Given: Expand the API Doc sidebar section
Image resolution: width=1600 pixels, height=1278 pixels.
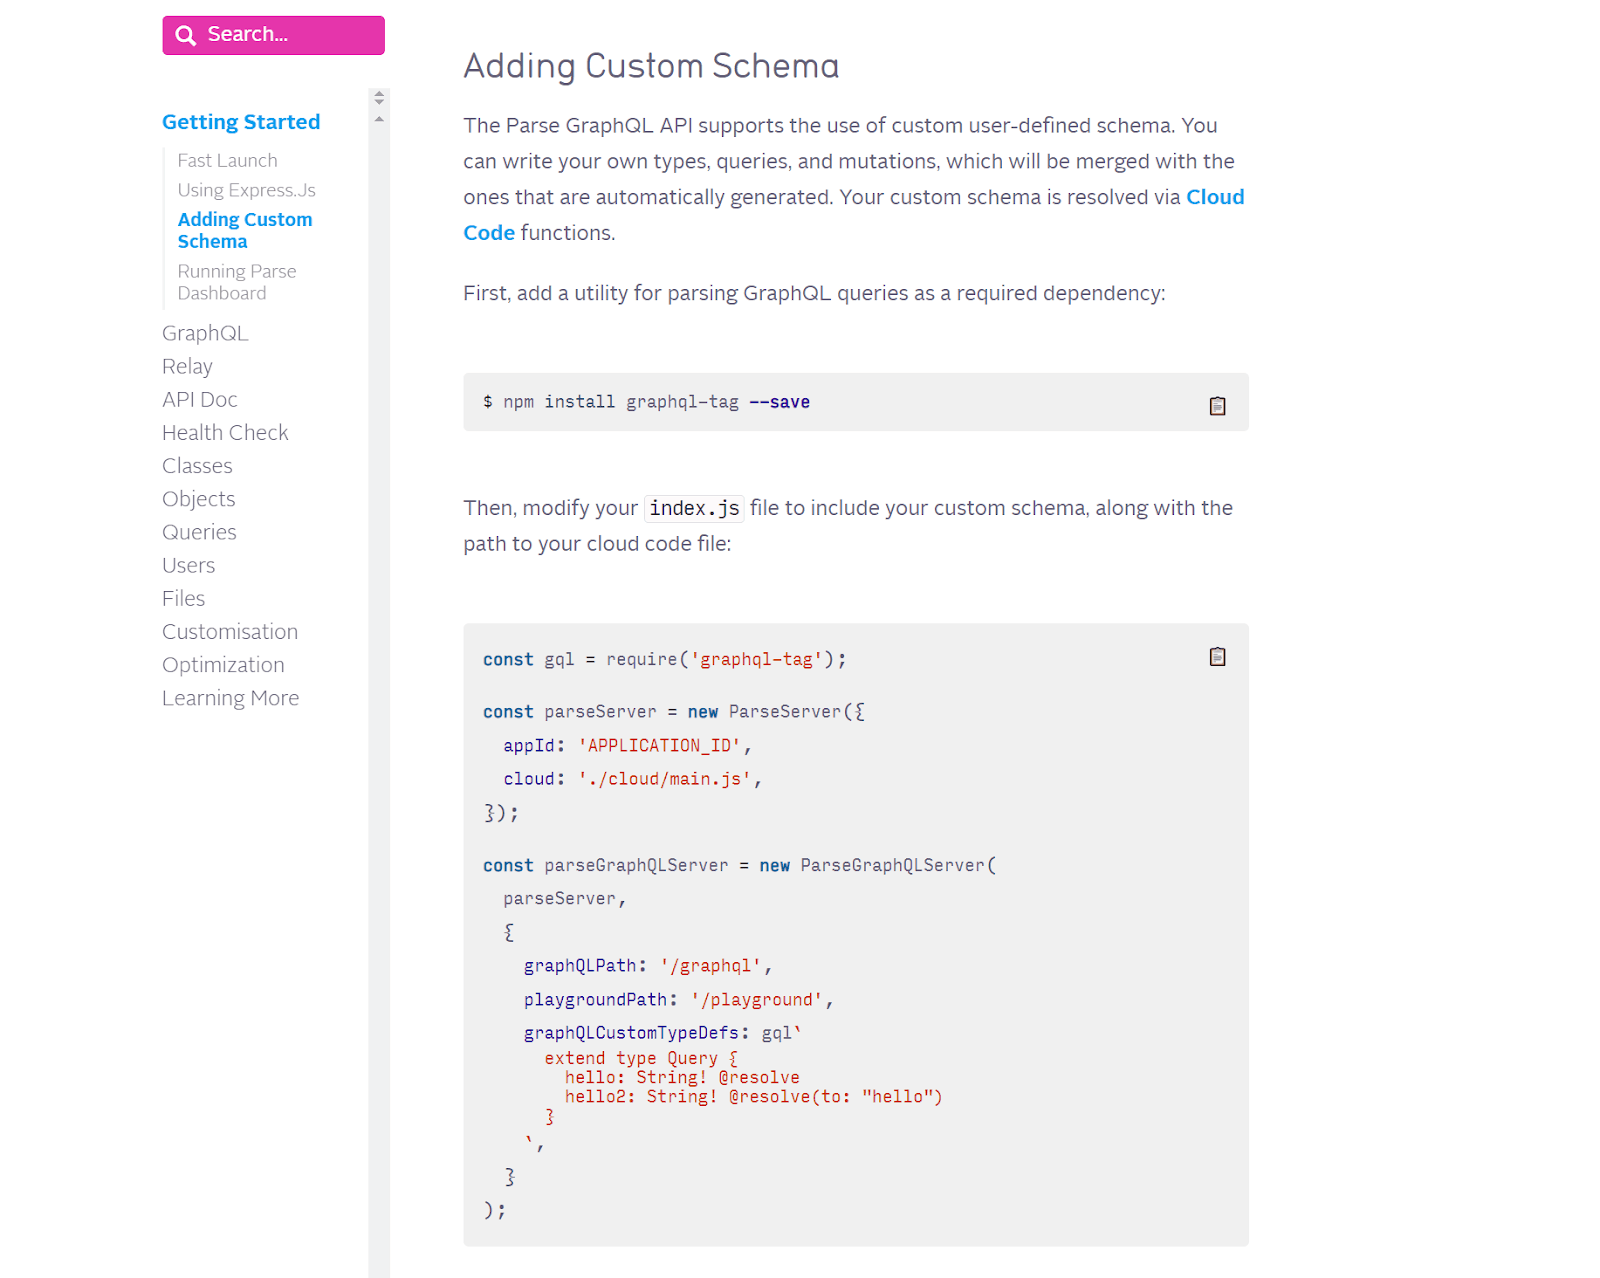Looking at the screenshot, I should (x=199, y=399).
